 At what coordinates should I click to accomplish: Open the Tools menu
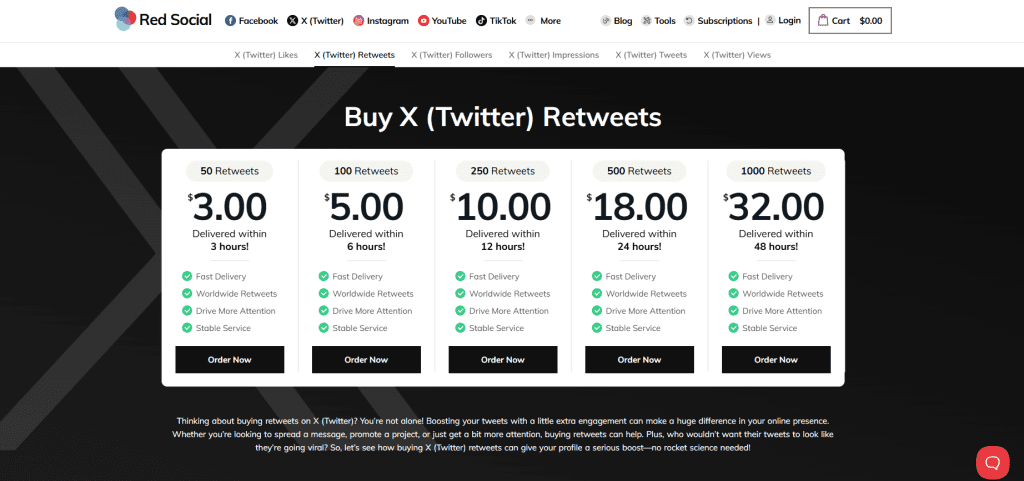(x=658, y=21)
